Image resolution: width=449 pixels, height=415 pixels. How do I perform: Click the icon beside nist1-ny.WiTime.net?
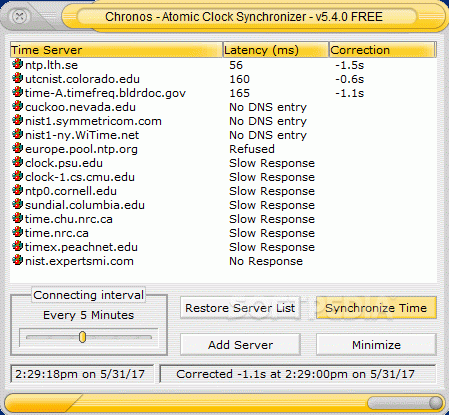17,134
